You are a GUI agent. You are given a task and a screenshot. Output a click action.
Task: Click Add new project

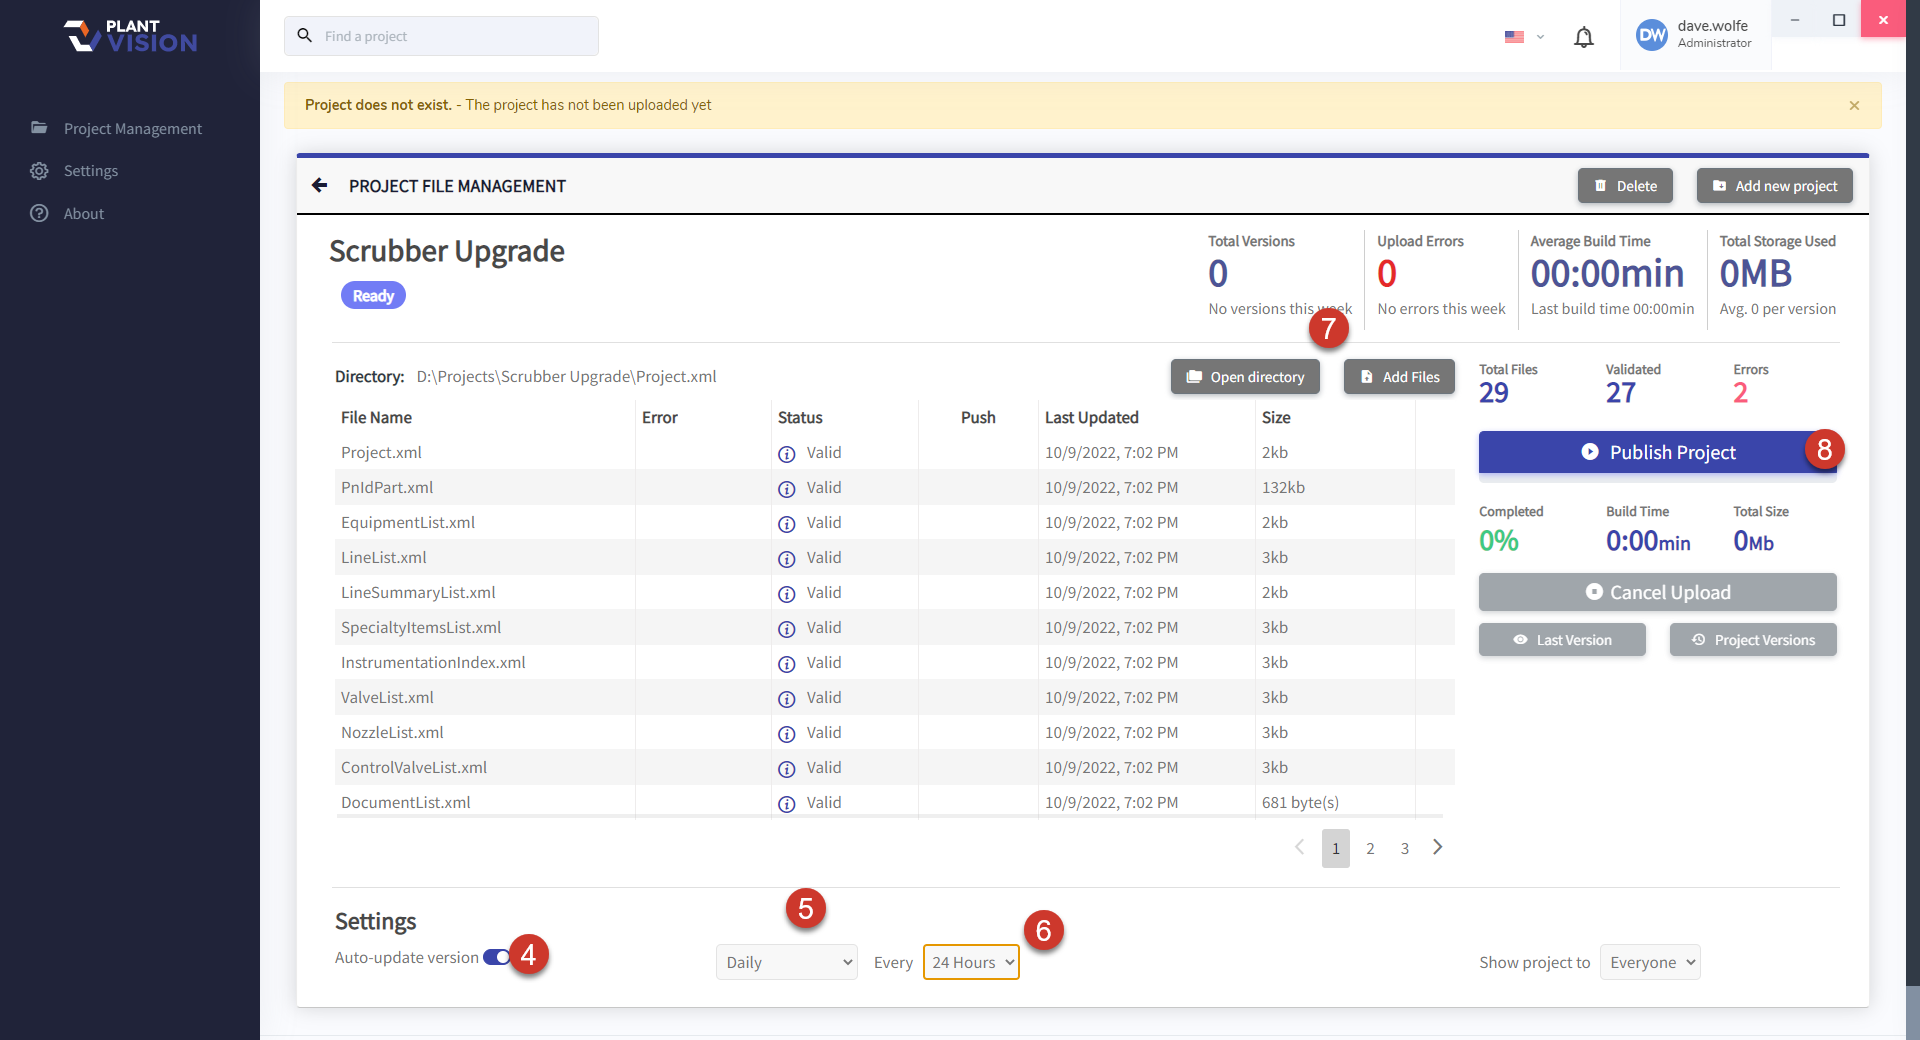click(1774, 185)
